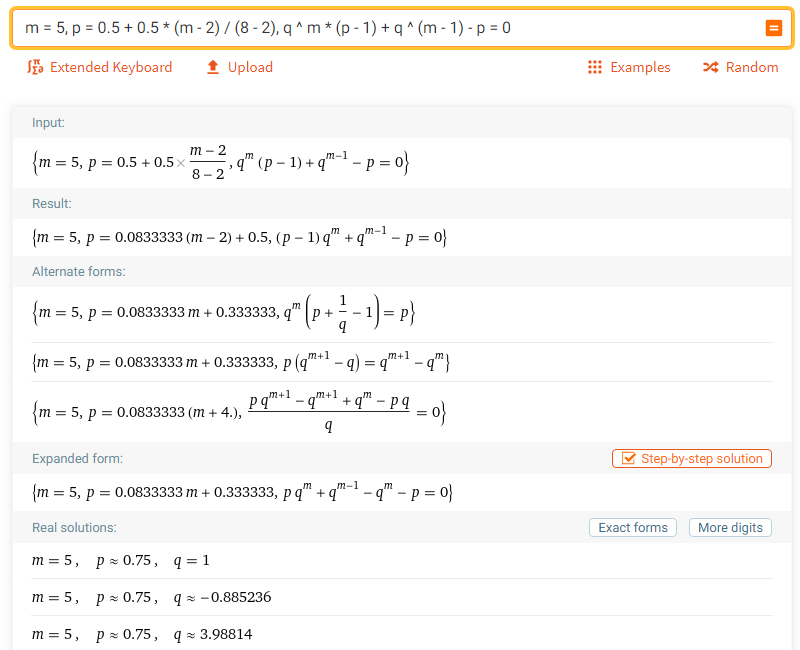The image size is (800, 650).
Task: Select the Input formula expression
Action: point(221,163)
